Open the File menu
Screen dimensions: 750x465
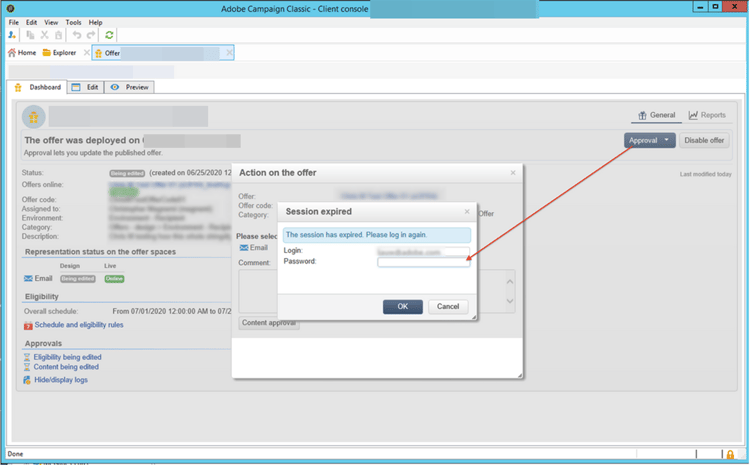[14, 22]
